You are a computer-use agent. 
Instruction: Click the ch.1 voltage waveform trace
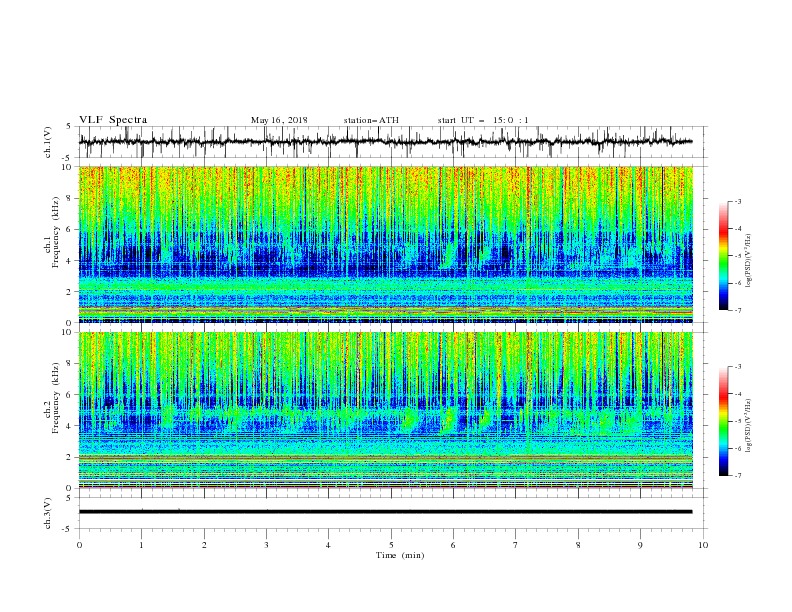pos(385,142)
